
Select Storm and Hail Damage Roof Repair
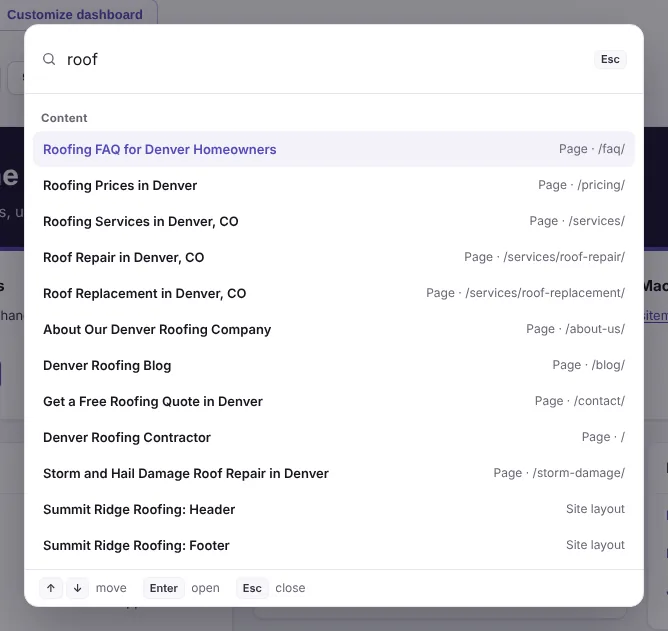click(x=334, y=473)
